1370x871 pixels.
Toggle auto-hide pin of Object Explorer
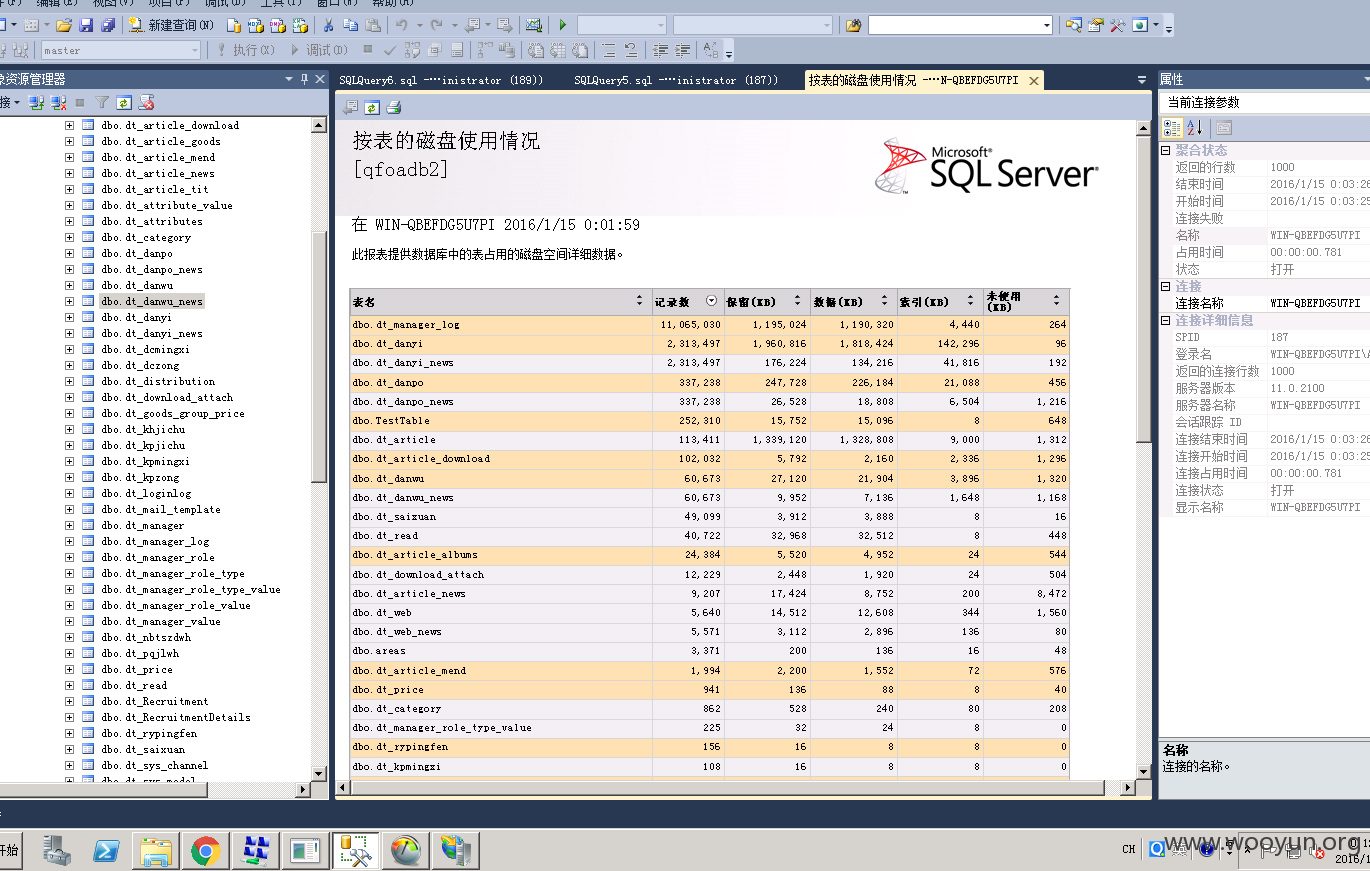point(304,79)
